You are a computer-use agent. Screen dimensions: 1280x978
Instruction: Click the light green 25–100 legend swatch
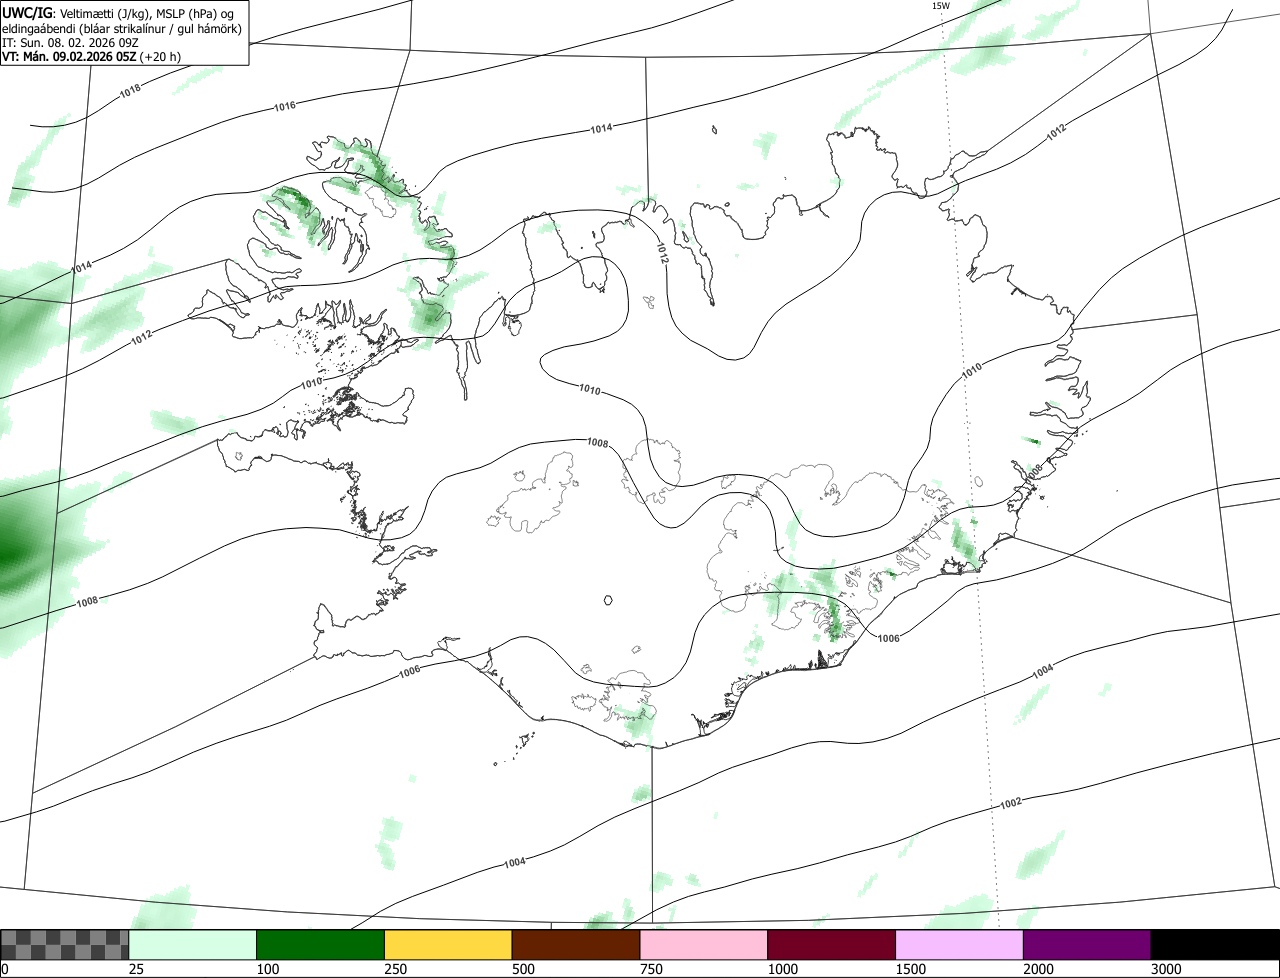pyautogui.click(x=193, y=945)
